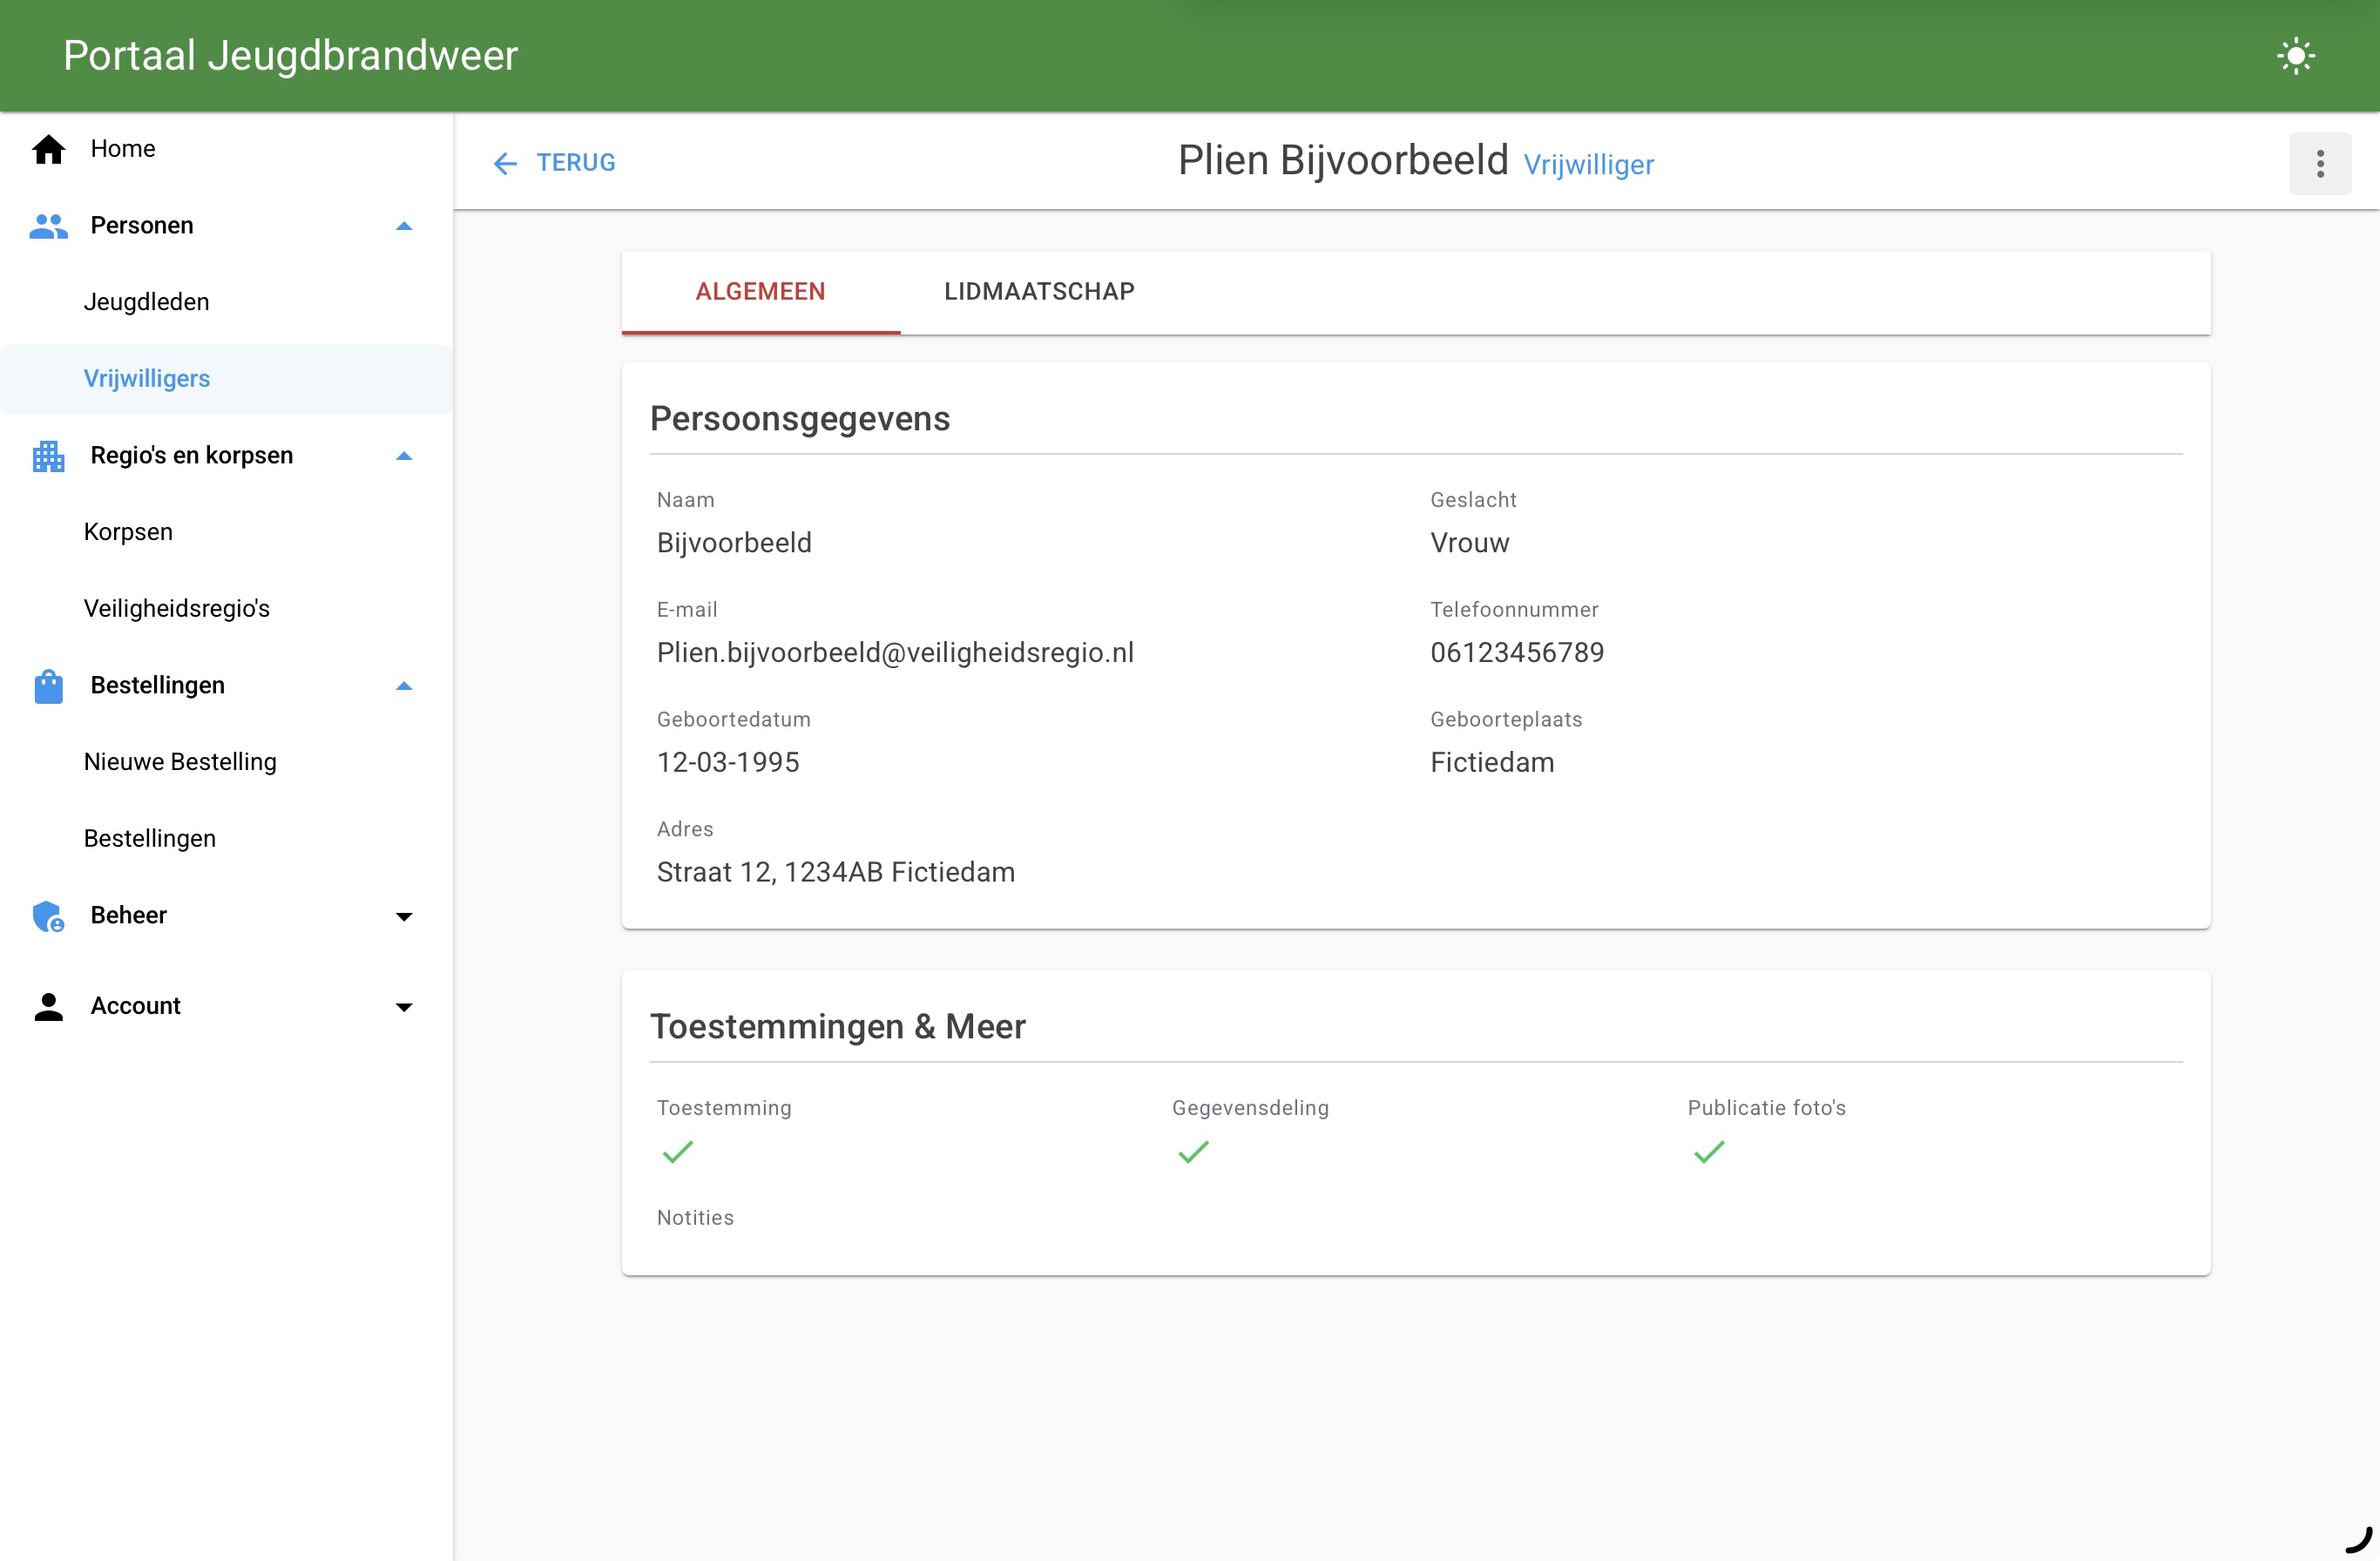Click the Regio's en korpsen building icon
Viewport: 2380px width, 1561px height.
pyautogui.click(x=48, y=456)
